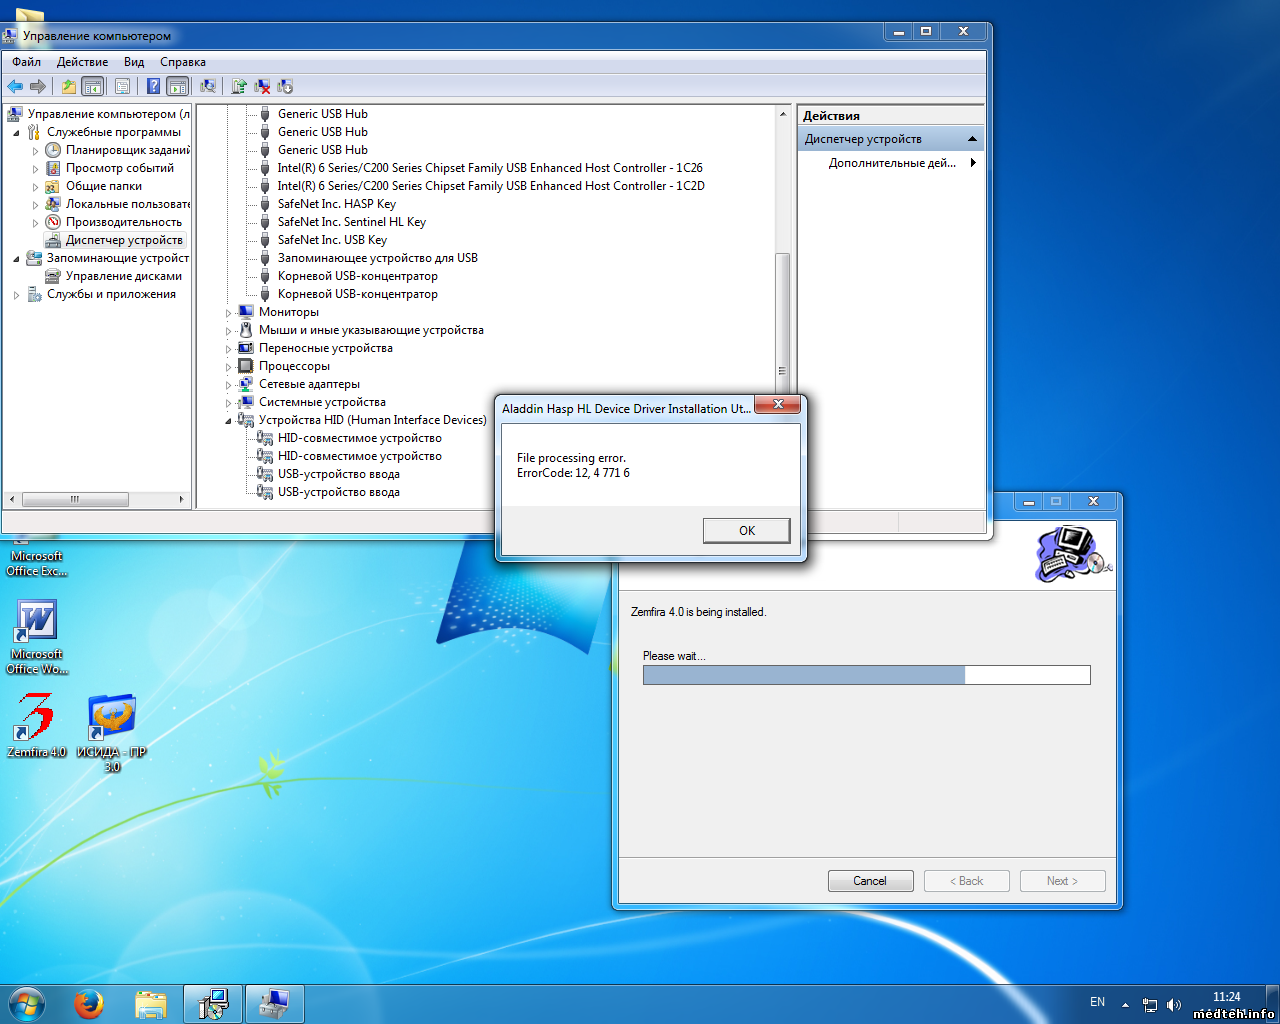1280x1024 pixels.
Task: Click the Disable device down-arrow icon
Action: click(x=285, y=87)
